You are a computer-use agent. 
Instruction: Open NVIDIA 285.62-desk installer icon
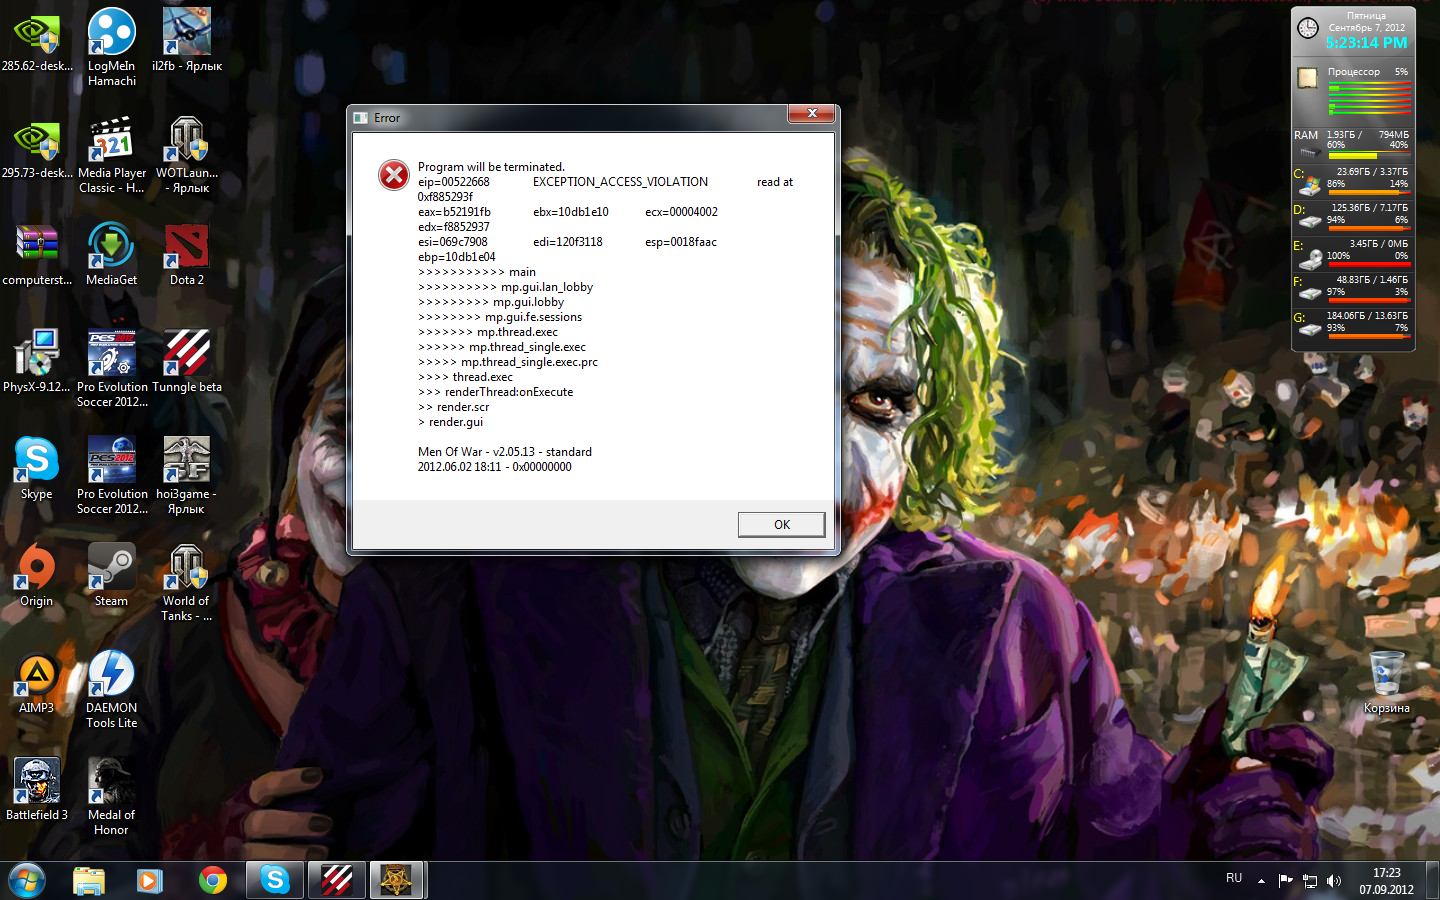(37, 43)
